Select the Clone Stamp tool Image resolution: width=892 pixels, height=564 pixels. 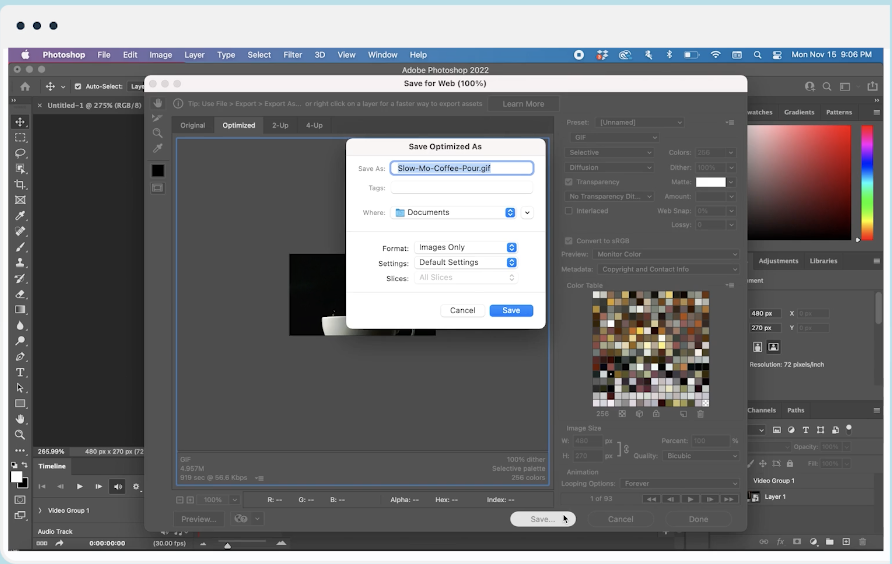[20, 262]
